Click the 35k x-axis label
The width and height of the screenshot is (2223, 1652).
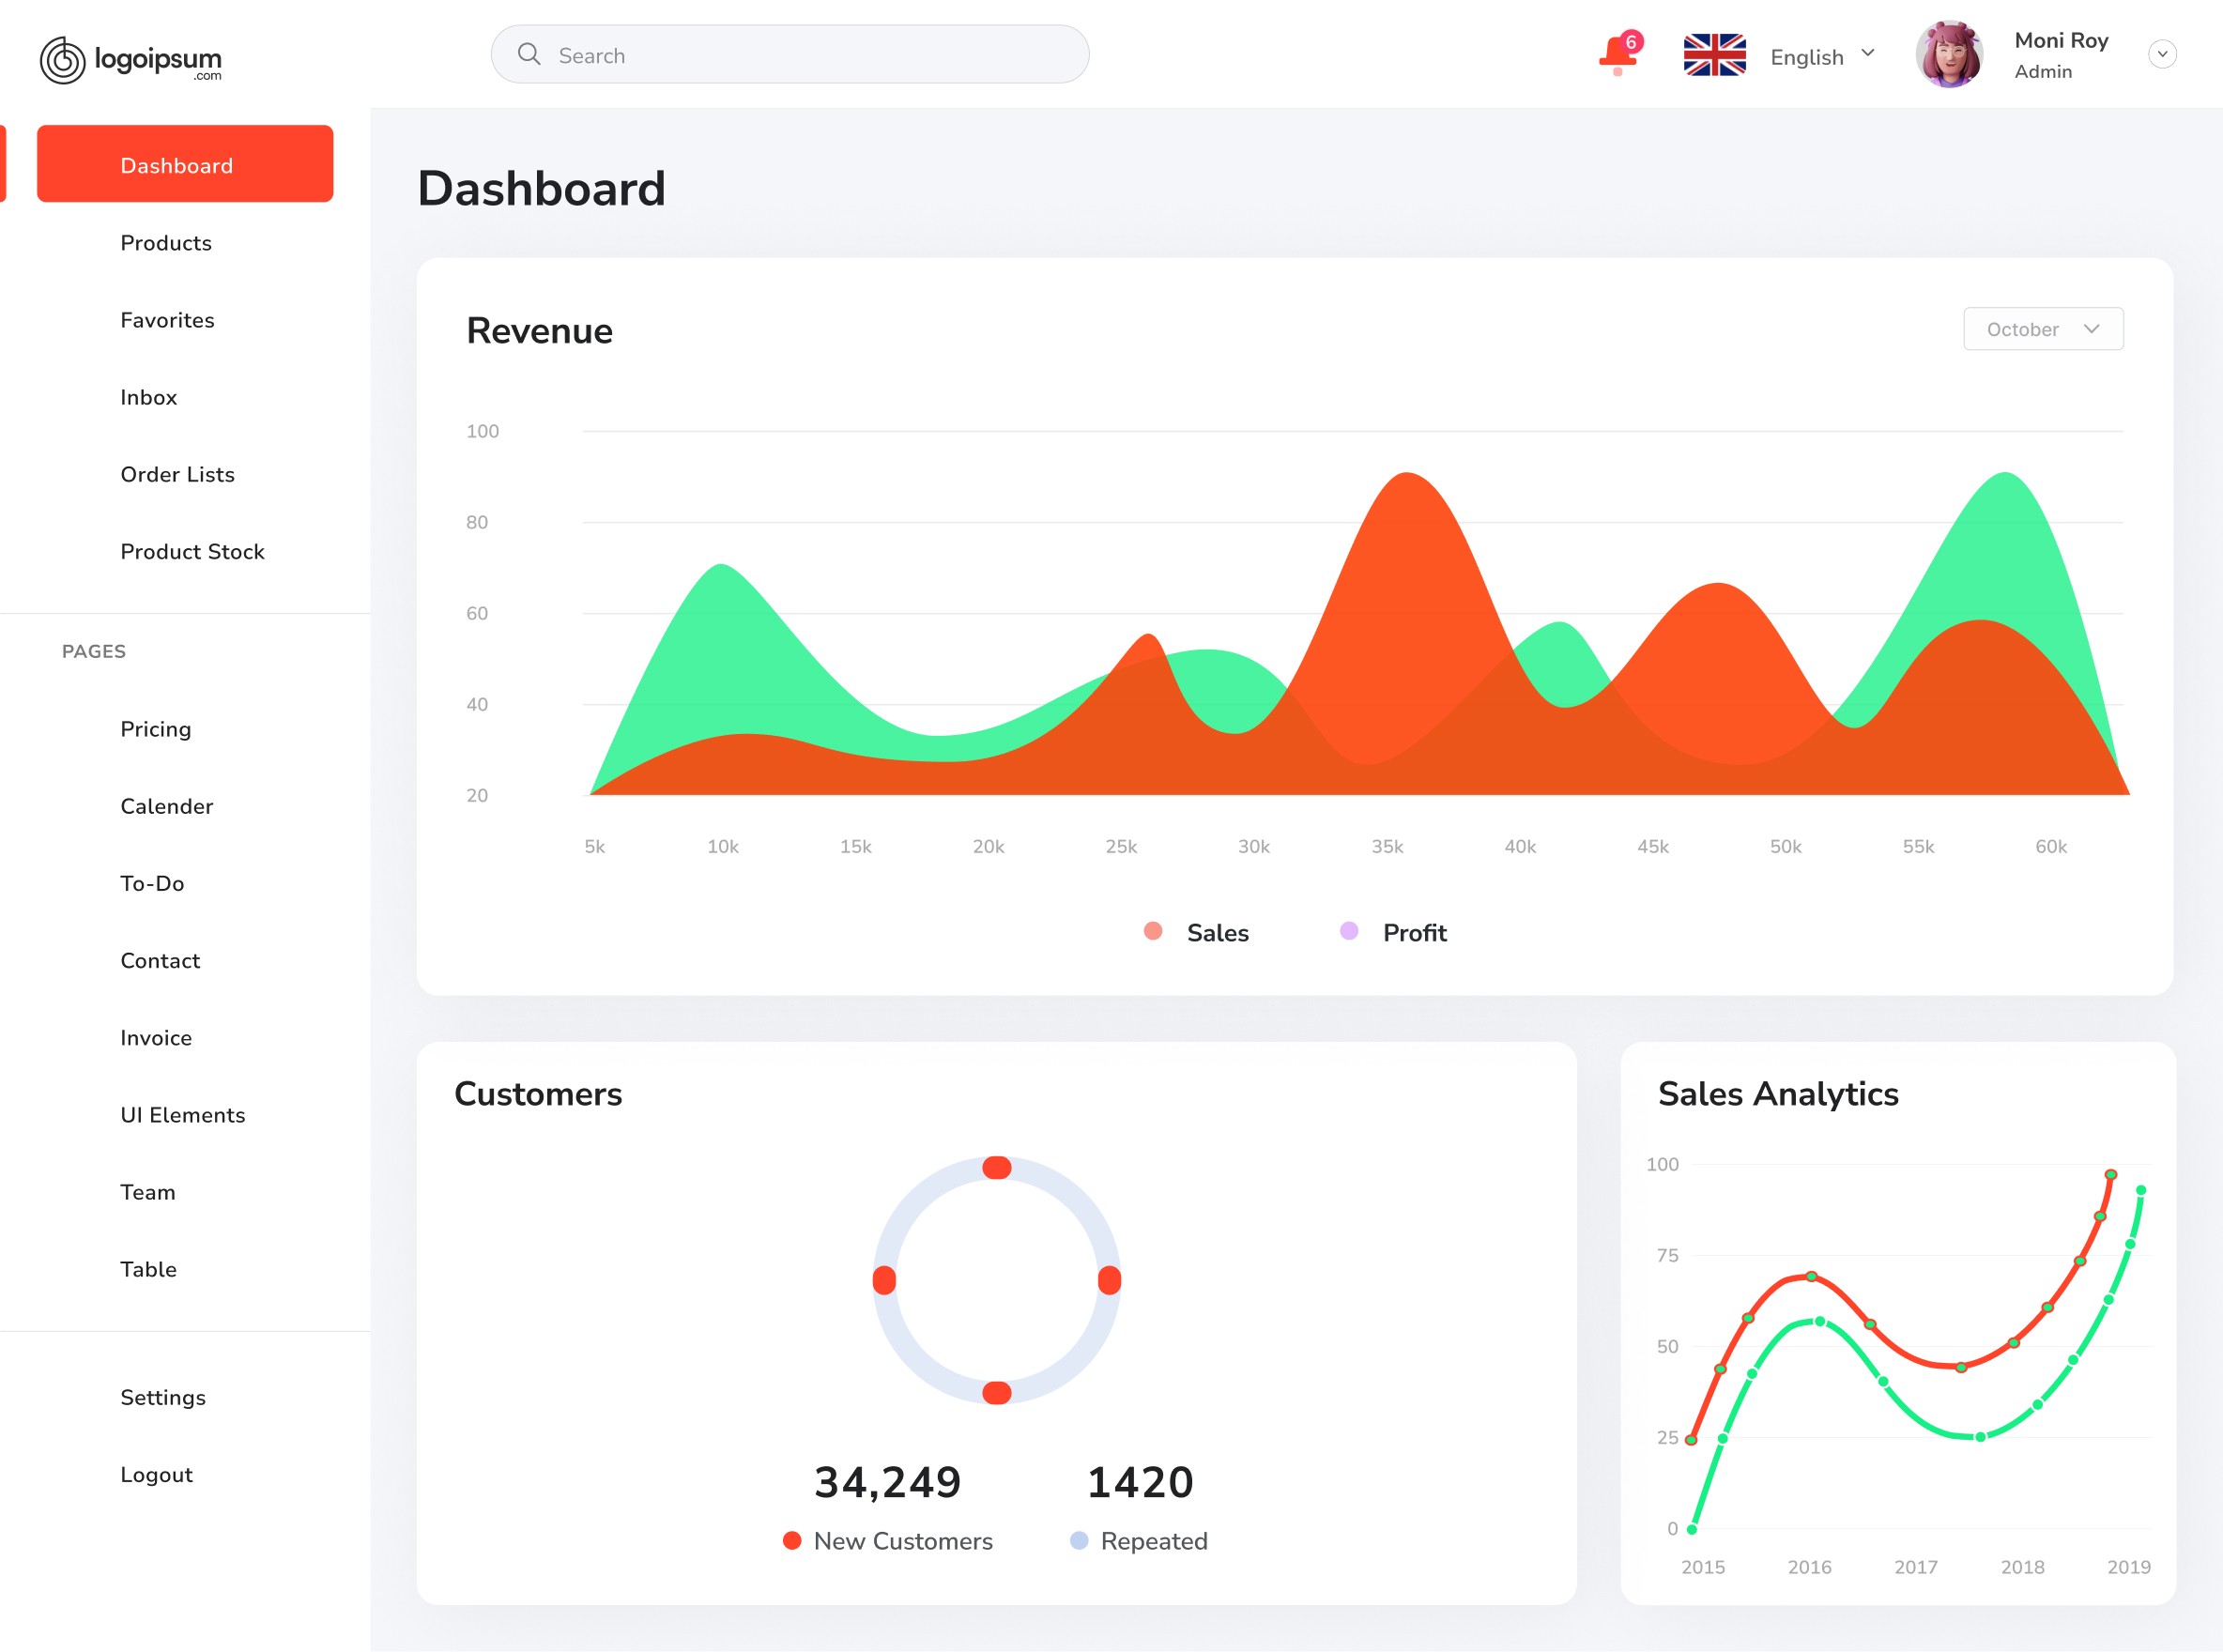[x=1387, y=847]
